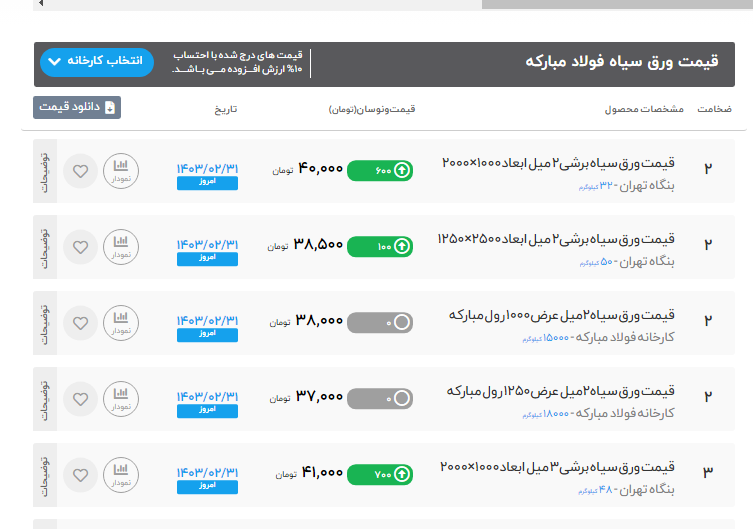Show the نمودار chart for the 38,000 toman row
The height and width of the screenshot is (529, 753).
(x=120, y=322)
